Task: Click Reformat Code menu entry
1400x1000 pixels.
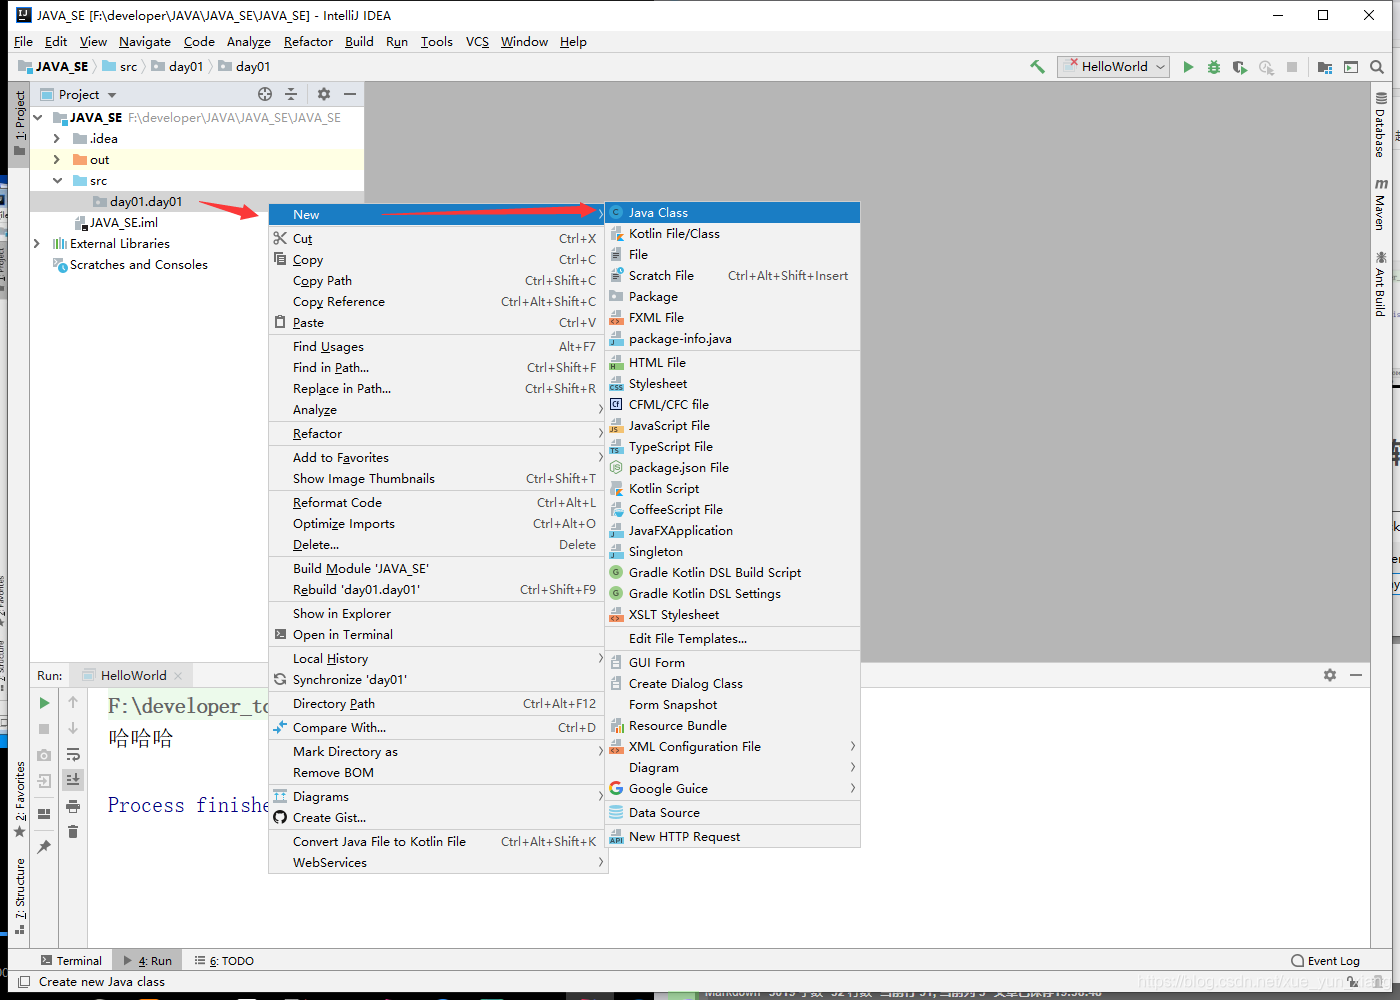Action: click(x=437, y=503)
